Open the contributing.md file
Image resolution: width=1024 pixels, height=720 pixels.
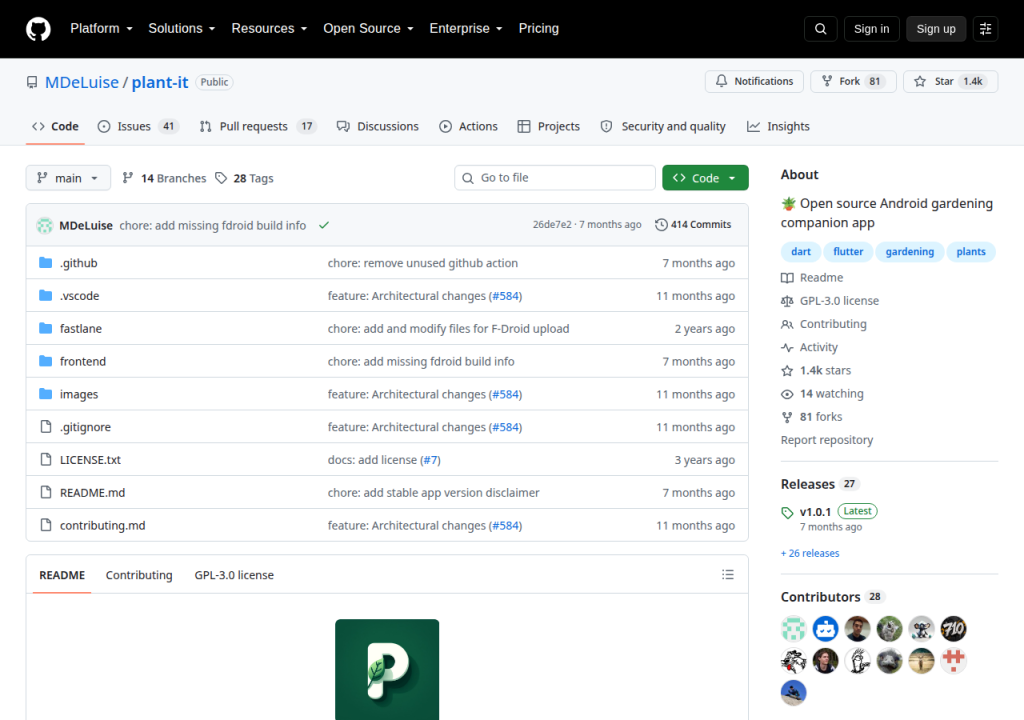[x=103, y=525]
